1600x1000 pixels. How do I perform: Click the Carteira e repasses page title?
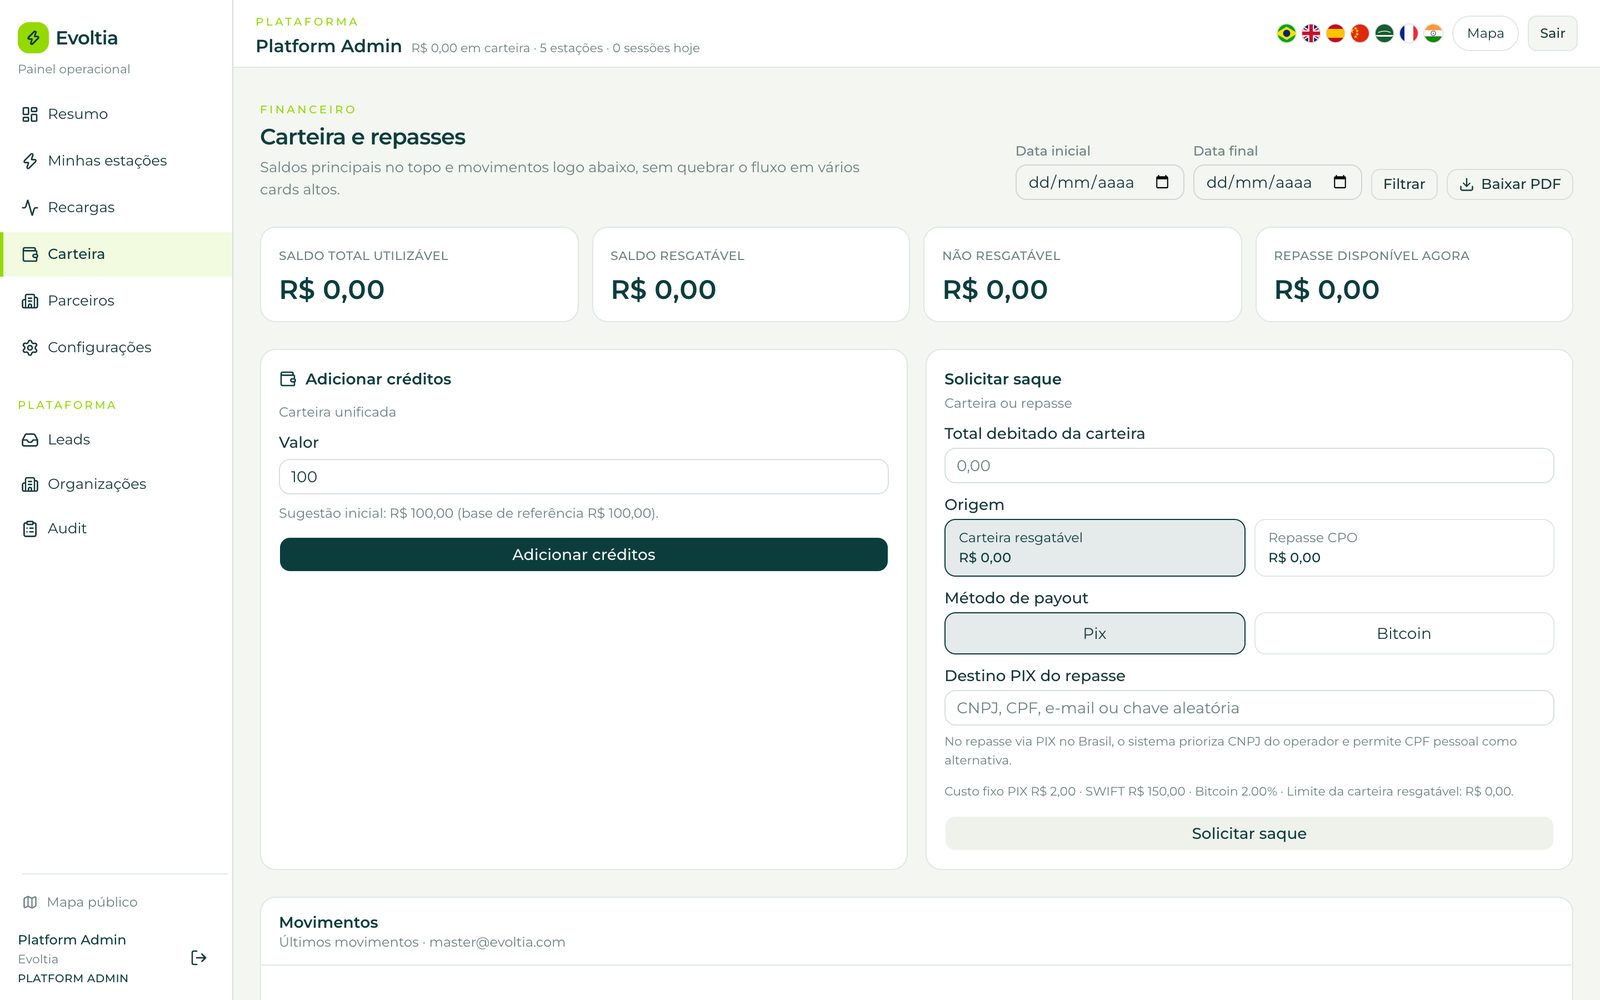363,137
